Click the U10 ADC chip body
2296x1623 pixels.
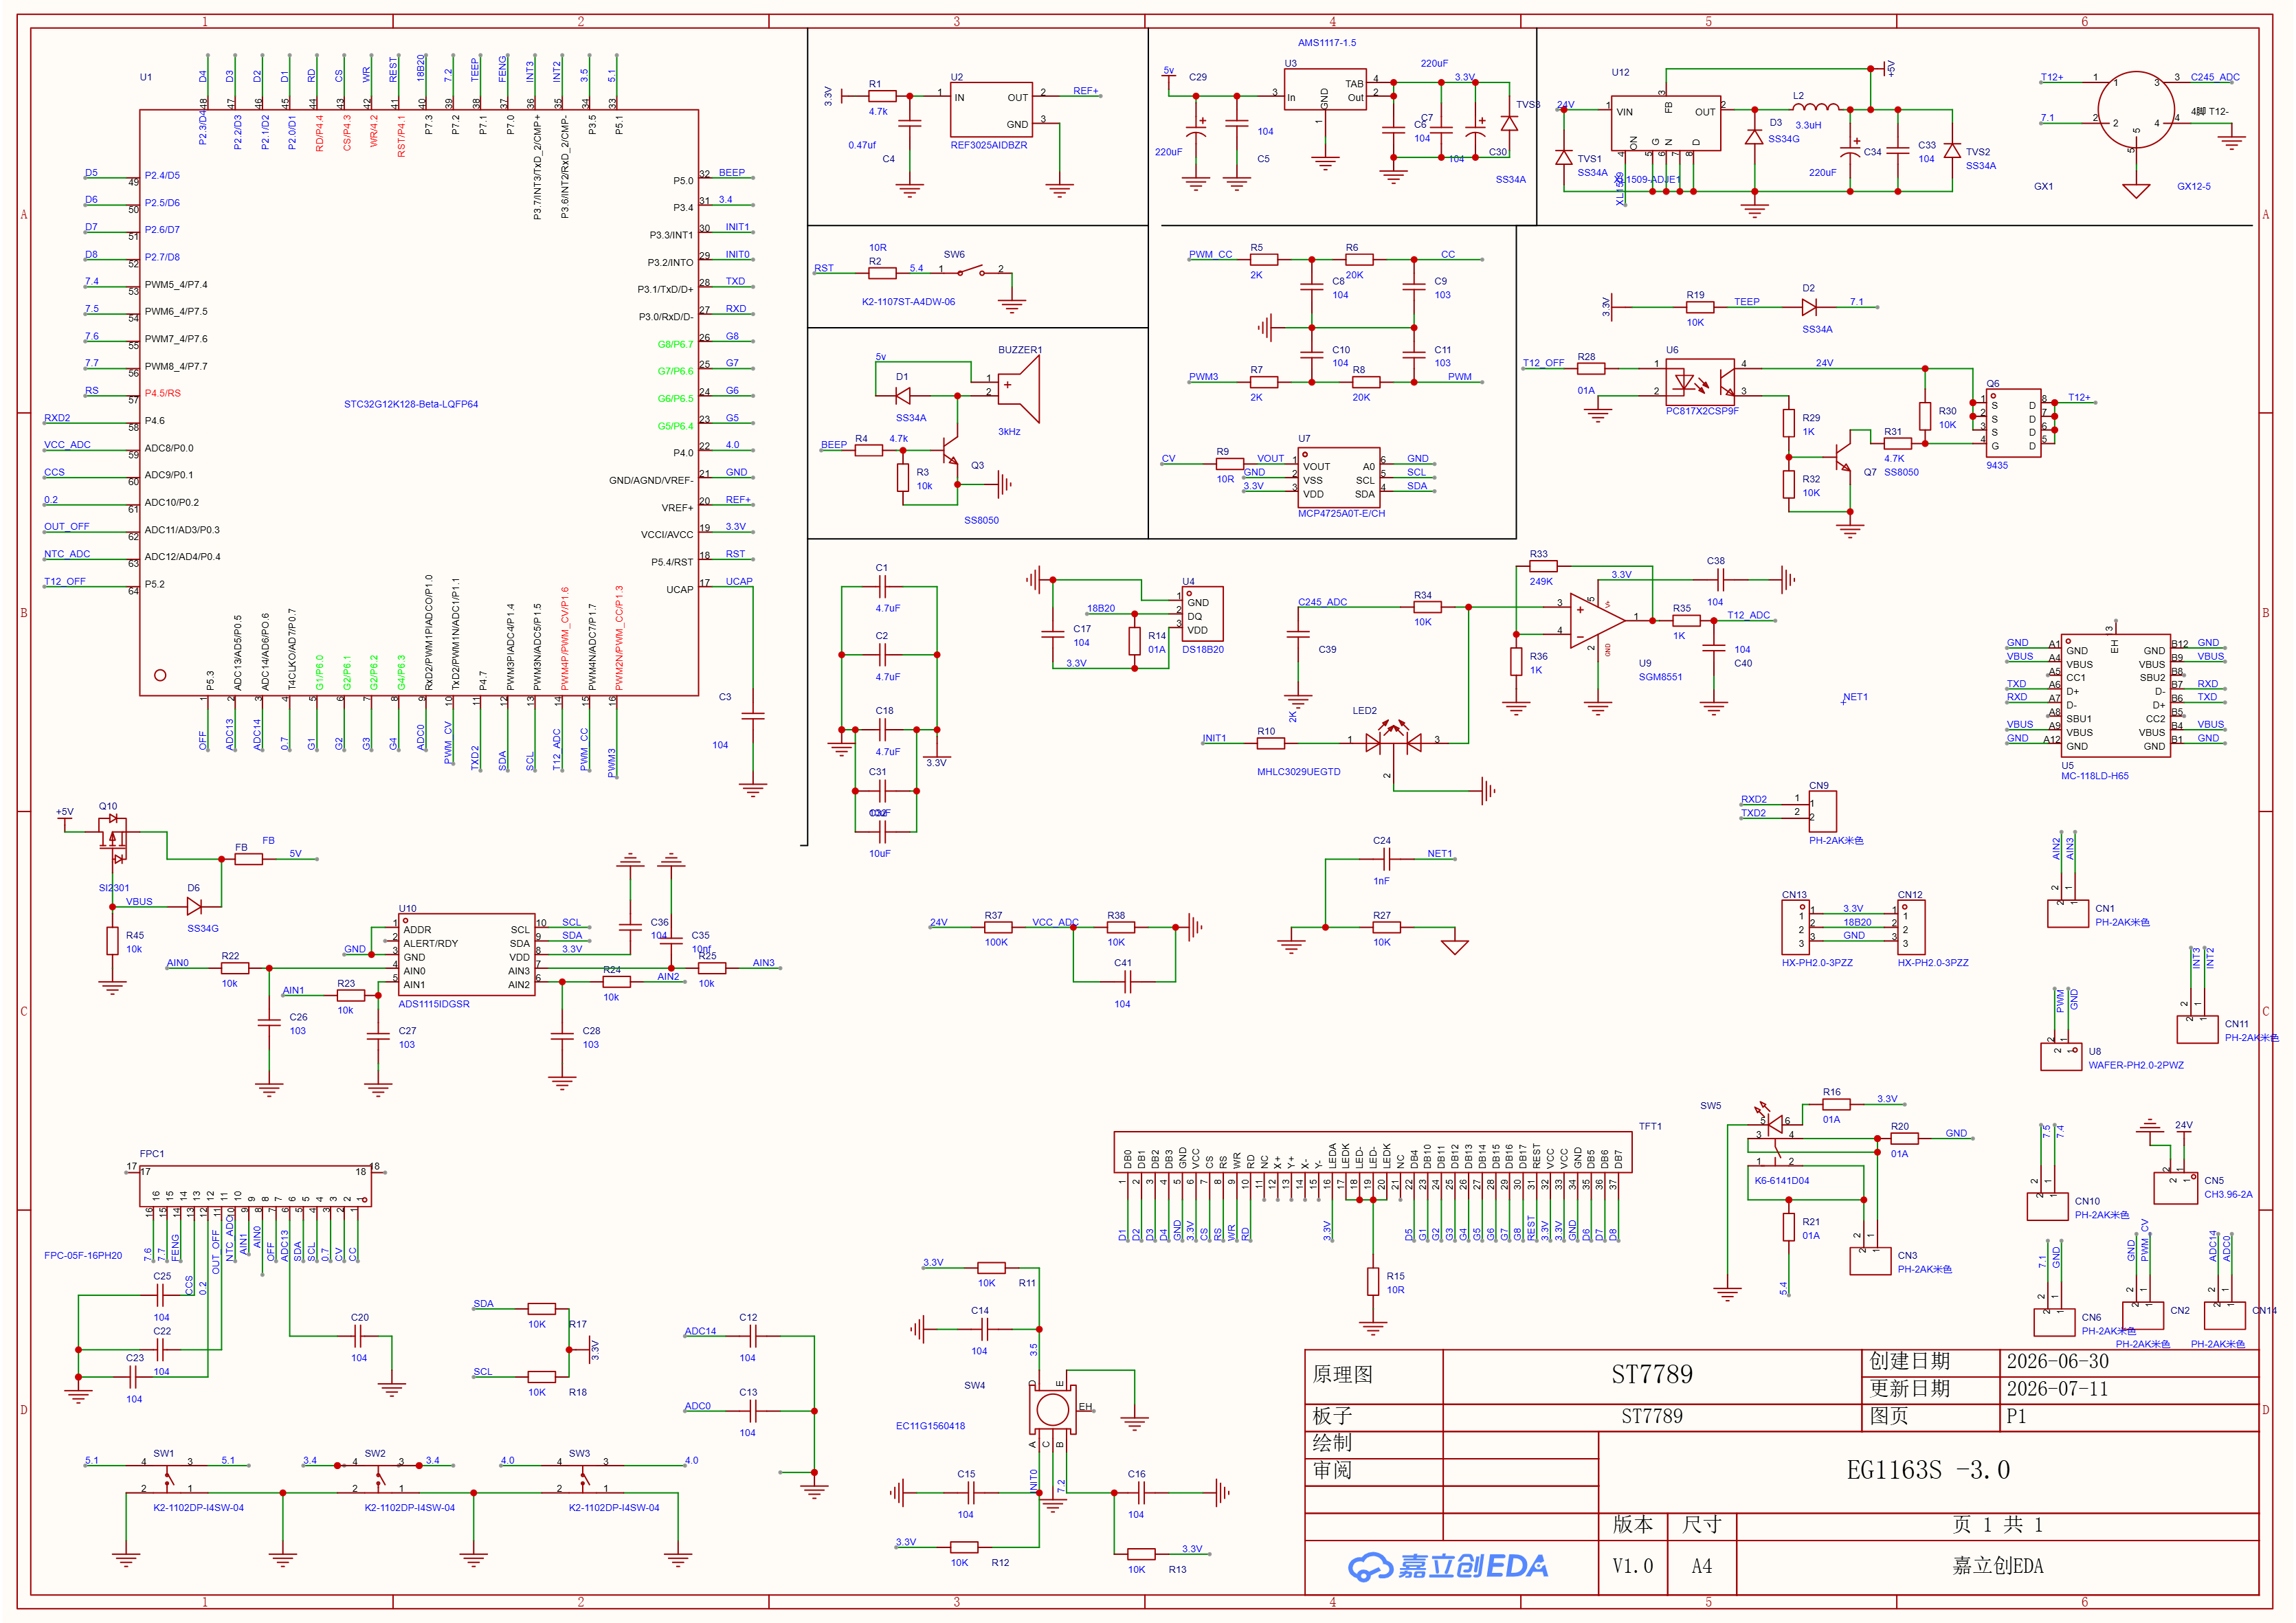coord(466,955)
